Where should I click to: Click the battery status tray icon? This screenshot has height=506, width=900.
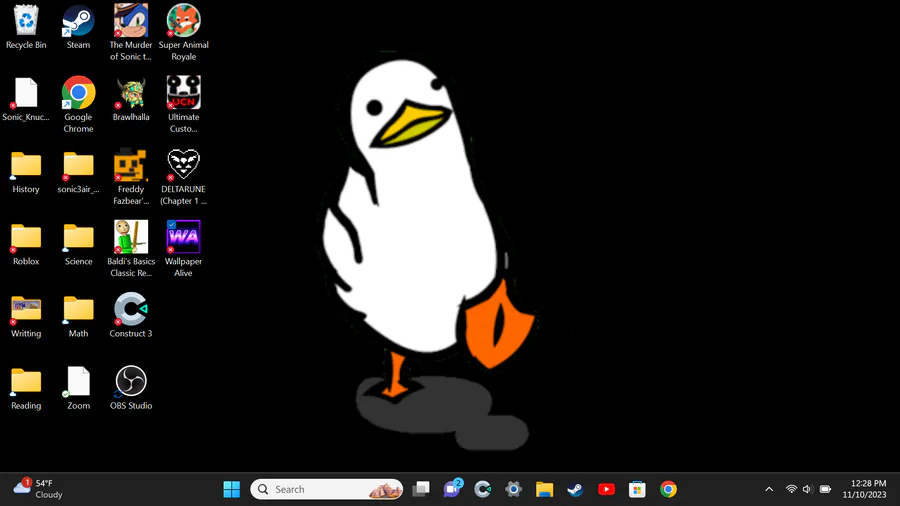click(825, 489)
